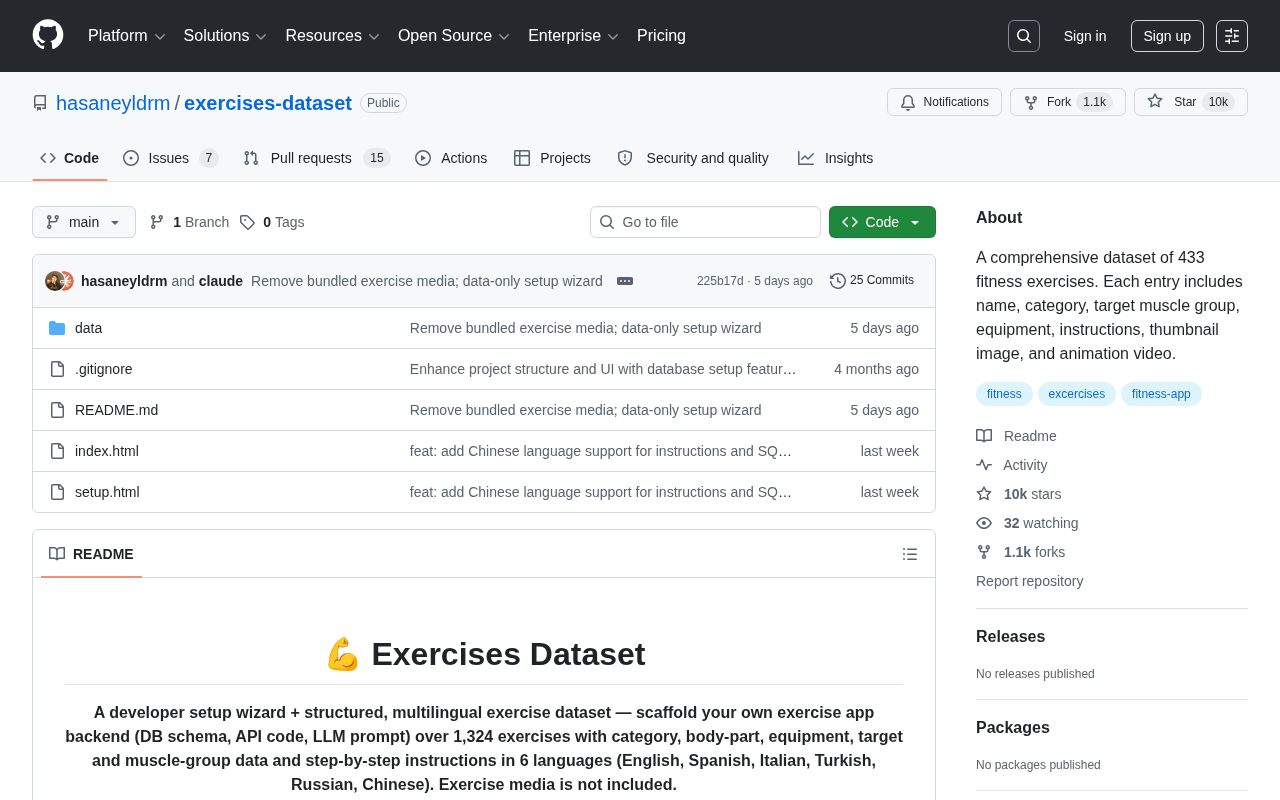The image size is (1280, 800).
Task: Select the fitness-app topic tag
Action: pyautogui.click(x=1161, y=394)
